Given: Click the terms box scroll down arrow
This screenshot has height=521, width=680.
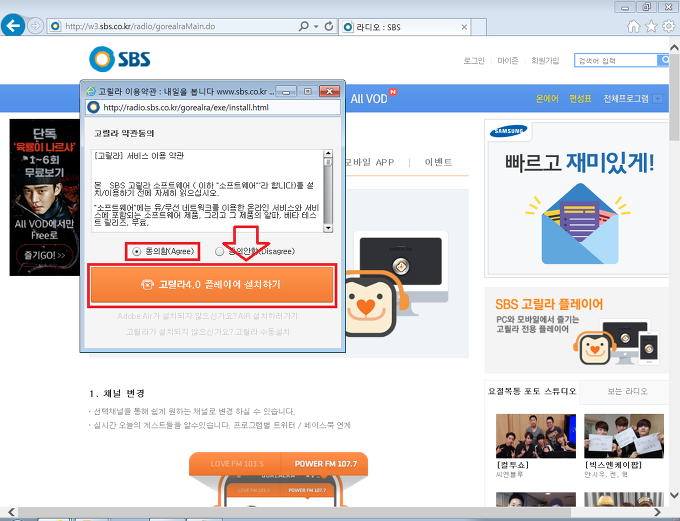Looking at the screenshot, I should (328, 228).
